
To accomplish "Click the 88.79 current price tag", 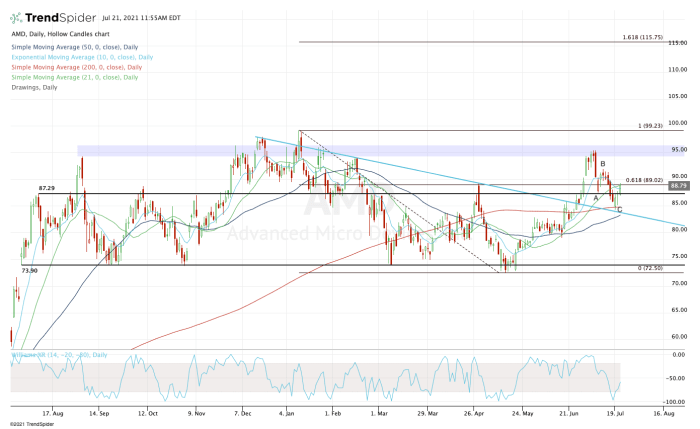I will (679, 185).
